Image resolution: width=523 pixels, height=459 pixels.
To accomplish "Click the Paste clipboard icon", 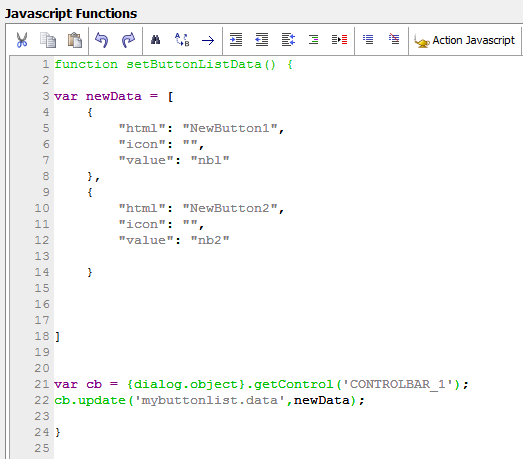I will tap(75, 40).
